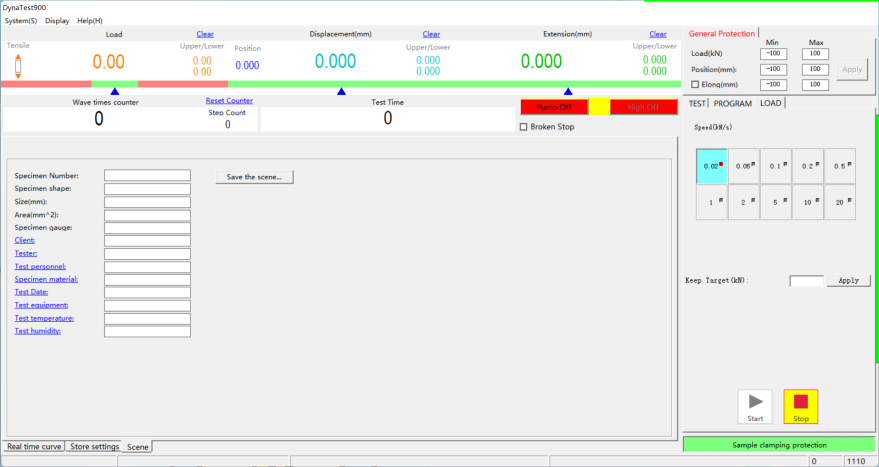Screen dimensions: 879x467
Task: Open the System(S) menu
Action: (x=21, y=20)
